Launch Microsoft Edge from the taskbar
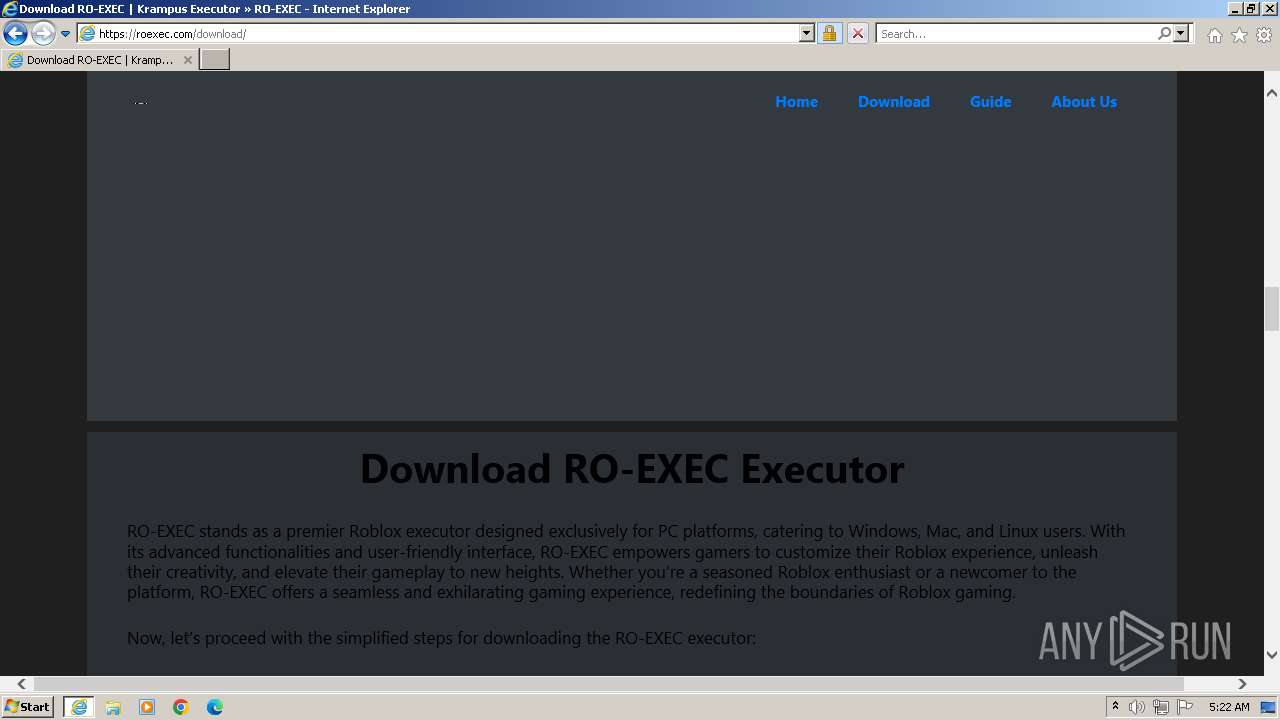This screenshot has width=1280, height=720. coord(215,707)
